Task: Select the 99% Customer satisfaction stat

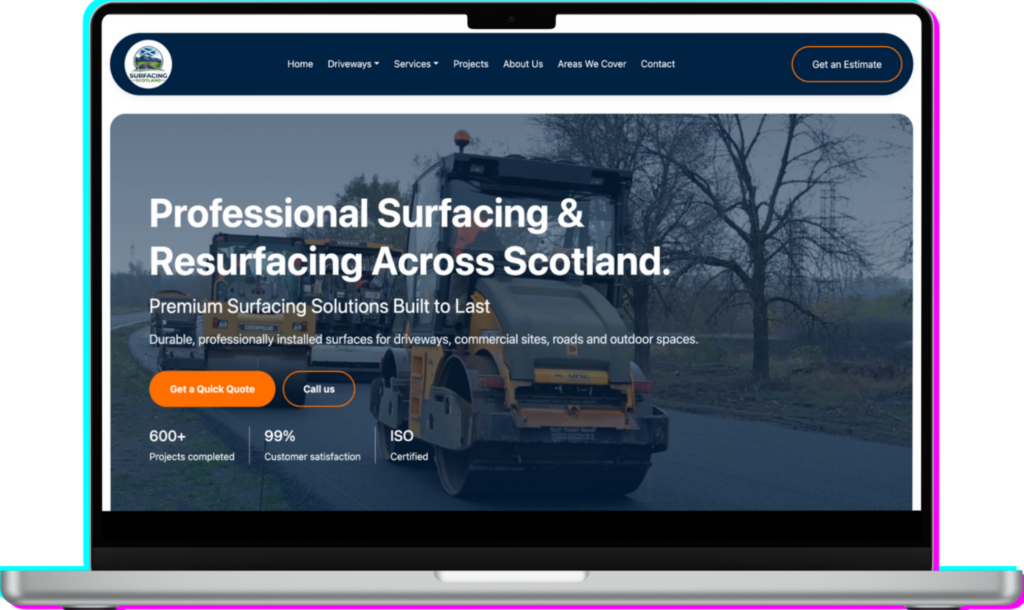Action: pyautogui.click(x=312, y=445)
